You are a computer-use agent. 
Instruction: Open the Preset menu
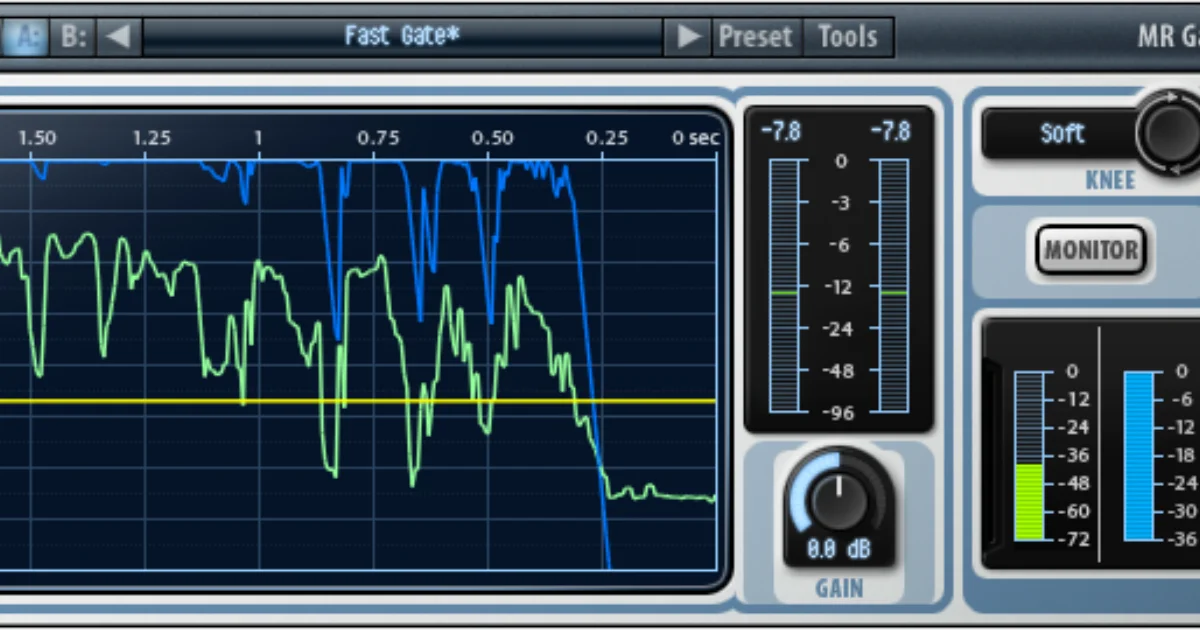[x=756, y=37]
